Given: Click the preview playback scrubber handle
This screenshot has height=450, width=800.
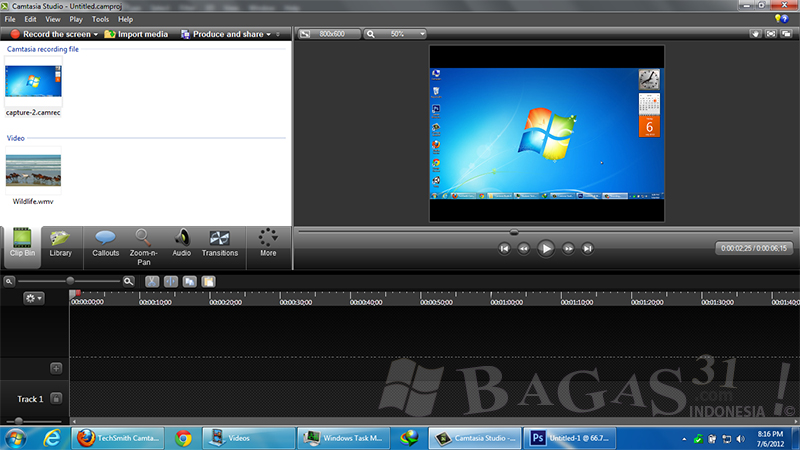Looking at the screenshot, I should point(514,232).
